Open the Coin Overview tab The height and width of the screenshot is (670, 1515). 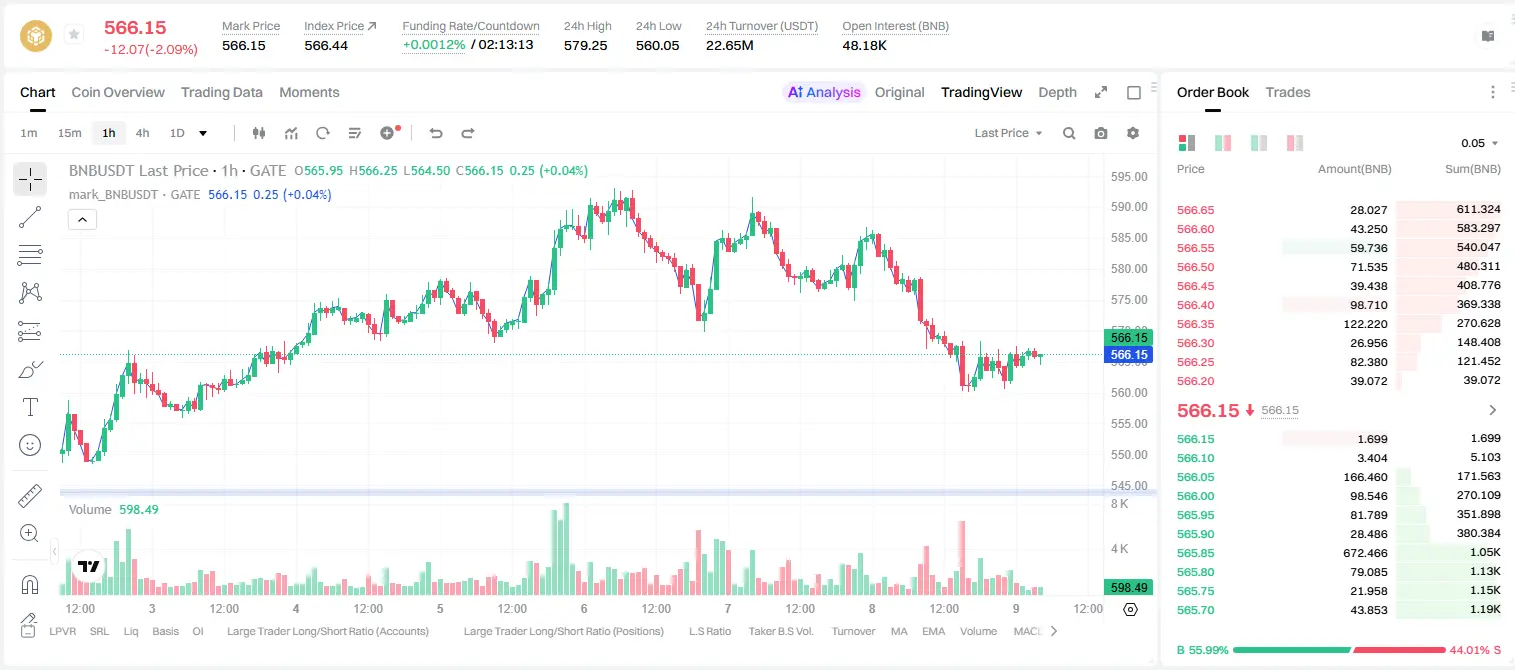click(x=118, y=92)
